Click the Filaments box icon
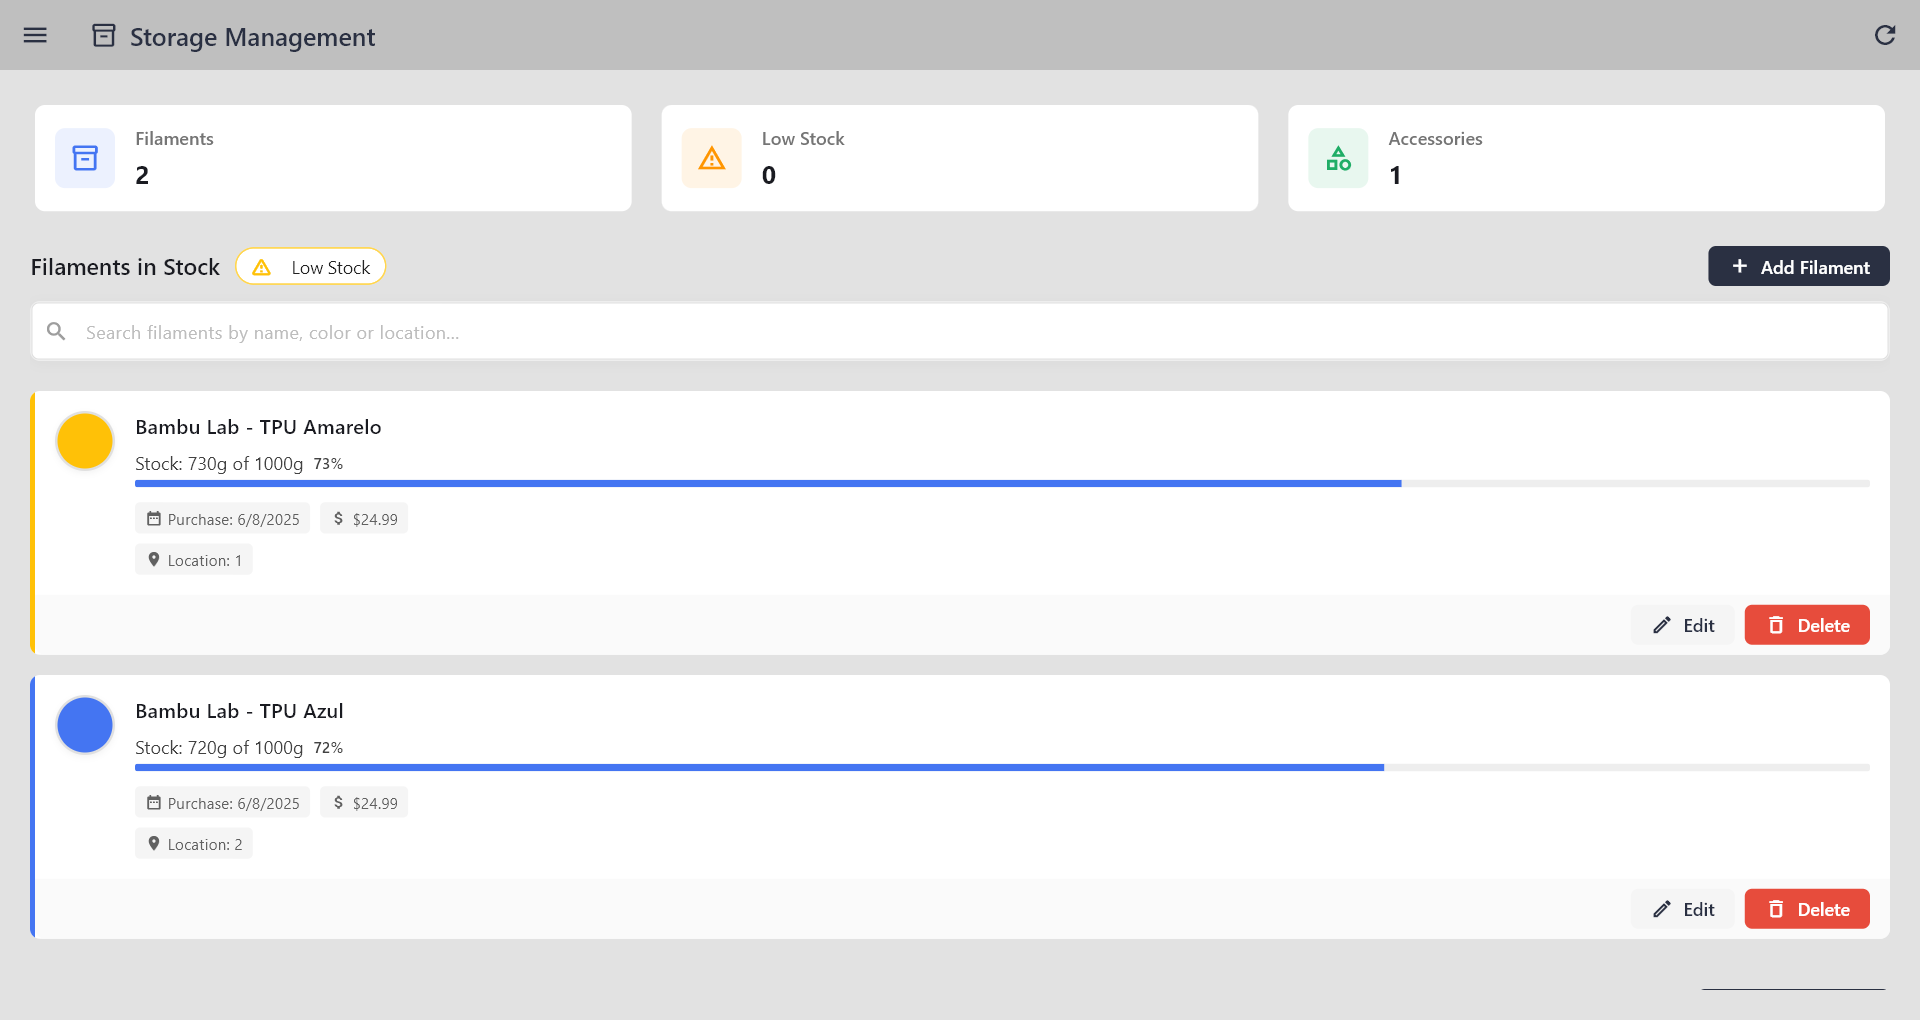1920x1020 pixels. pyautogui.click(x=85, y=158)
